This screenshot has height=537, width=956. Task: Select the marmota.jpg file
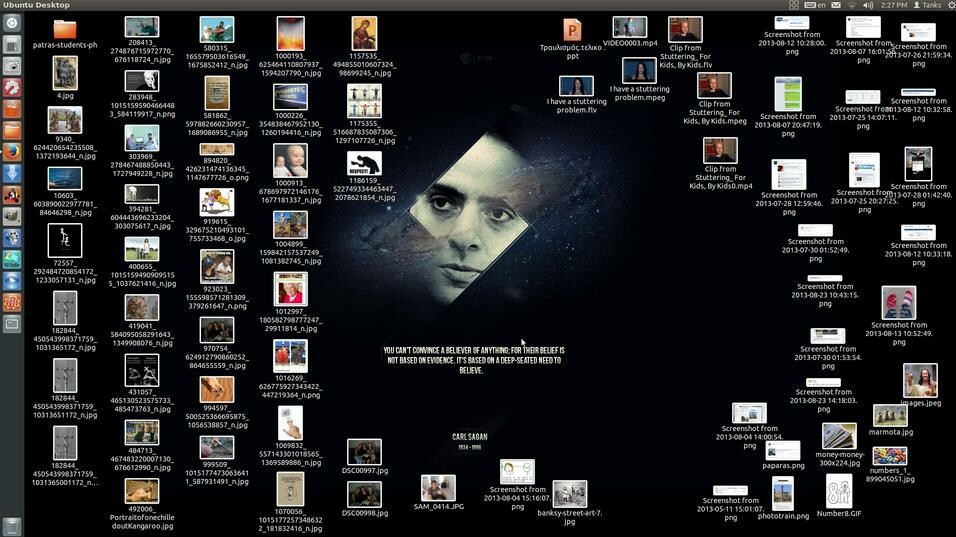point(890,421)
